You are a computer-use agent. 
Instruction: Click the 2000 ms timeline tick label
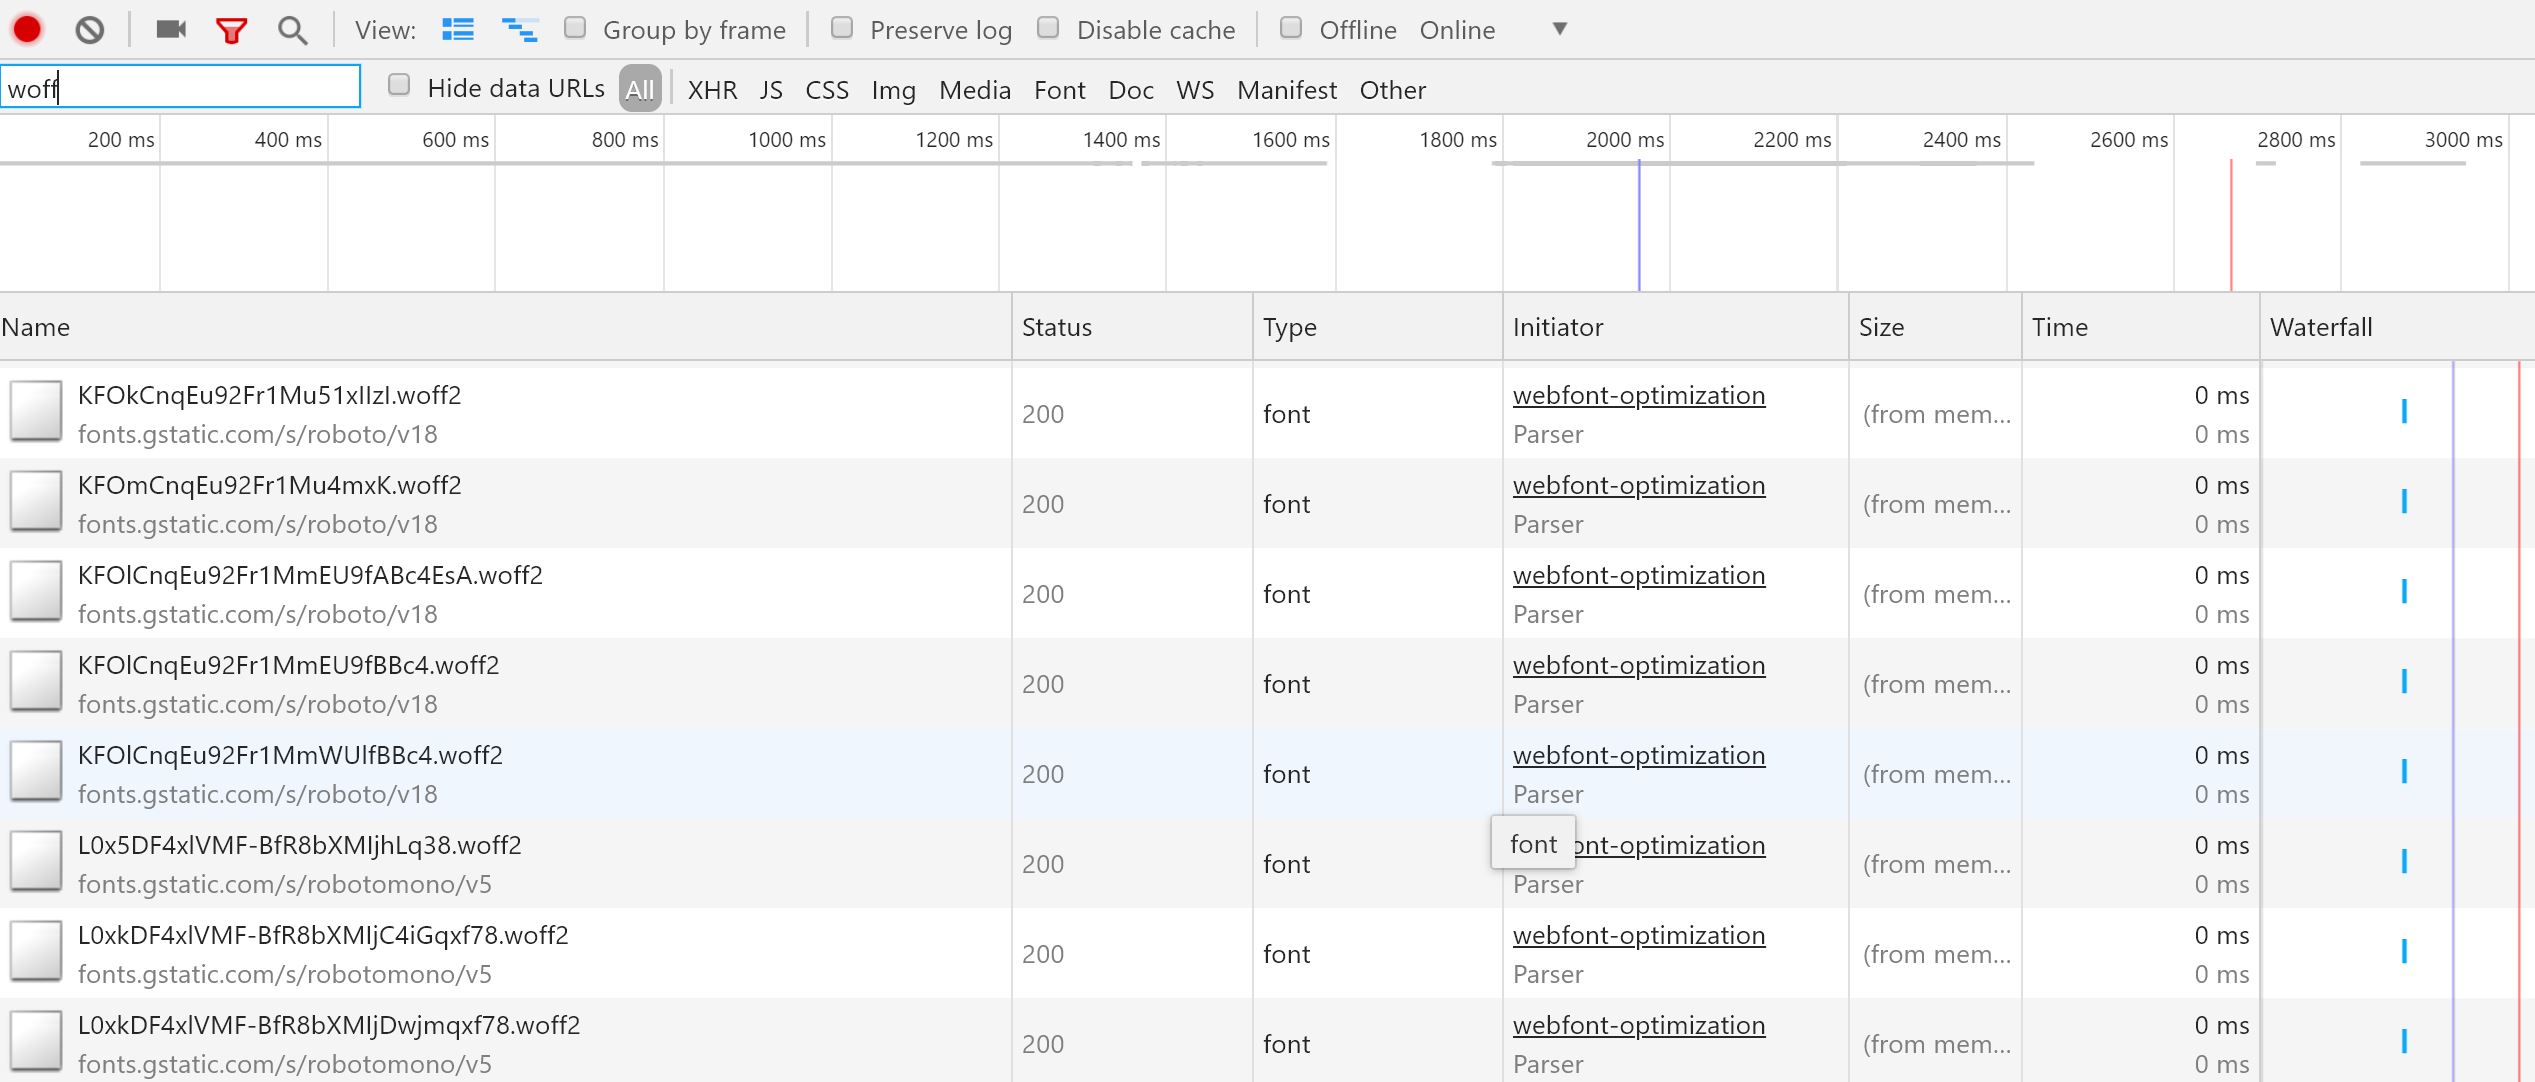pyautogui.click(x=1625, y=140)
